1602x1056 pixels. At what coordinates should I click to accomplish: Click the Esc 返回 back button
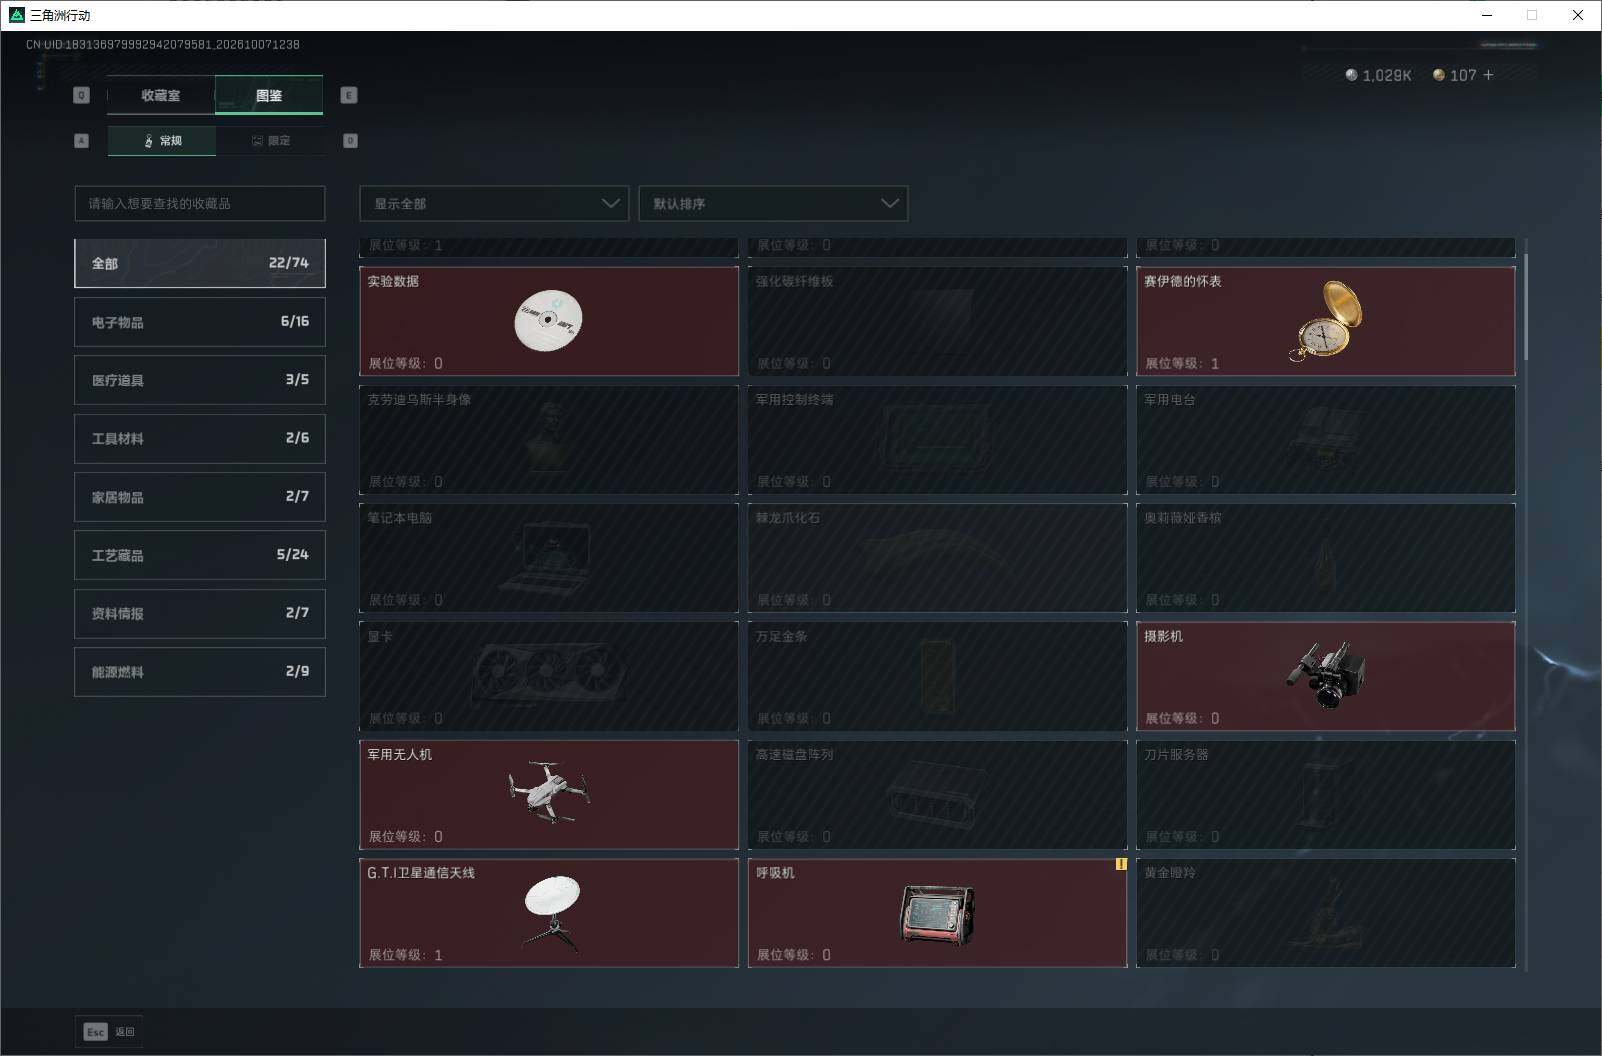coord(109,1032)
